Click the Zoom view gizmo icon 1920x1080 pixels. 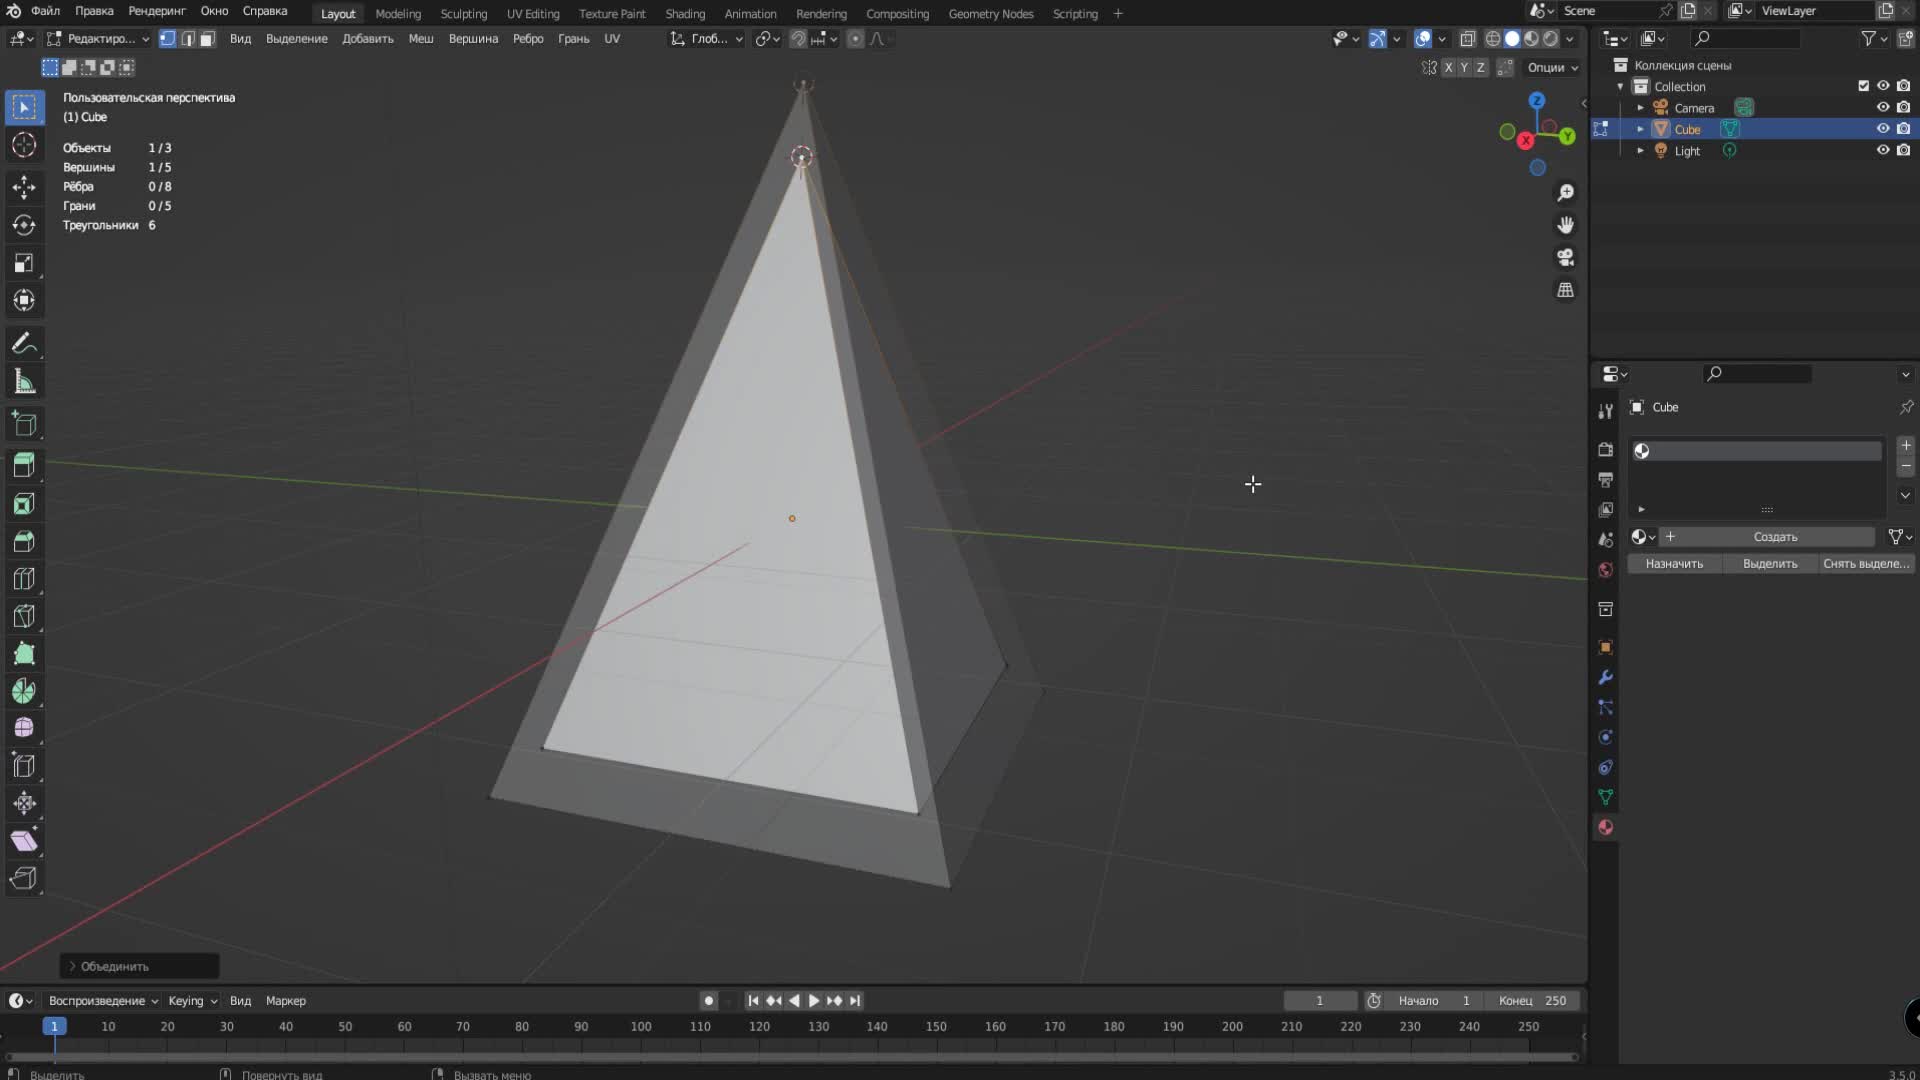(1566, 193)
